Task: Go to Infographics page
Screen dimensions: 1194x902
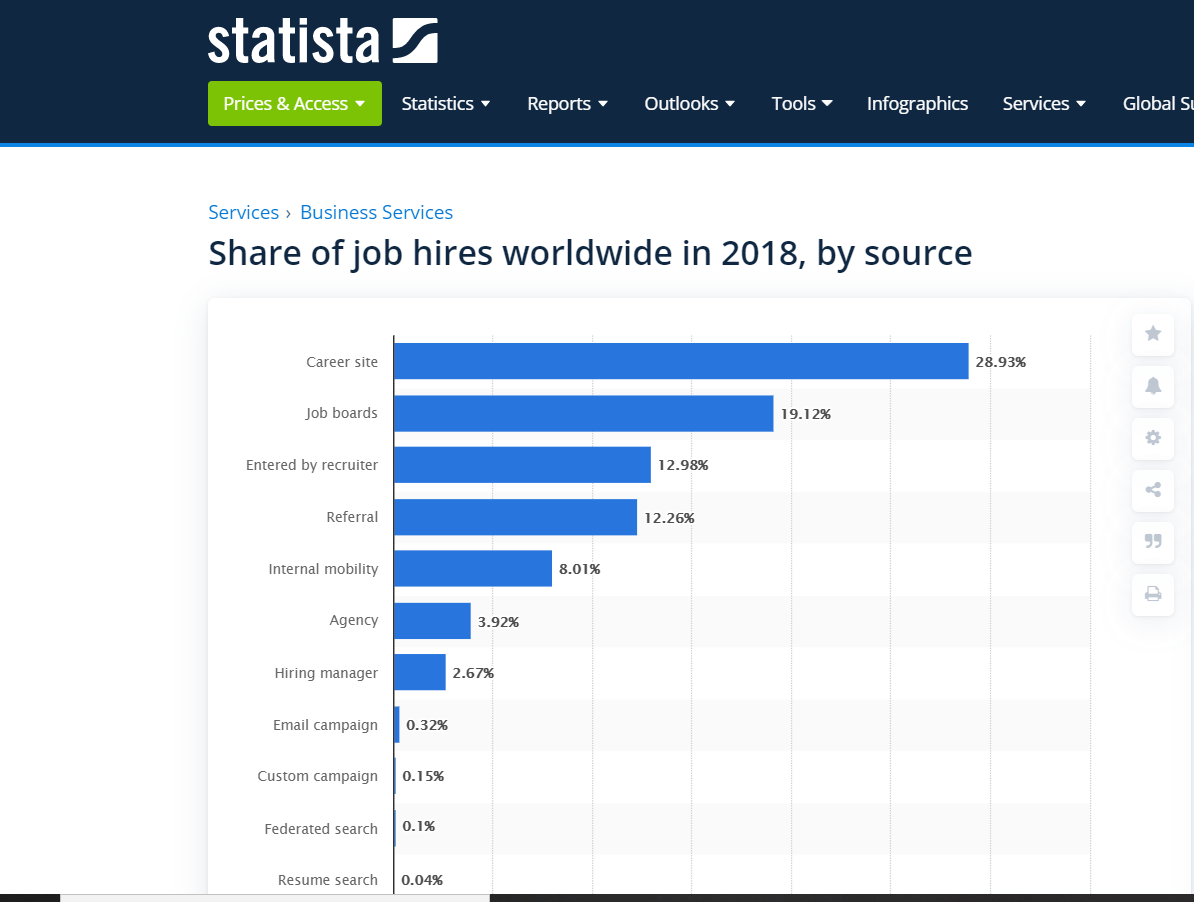Action: point(917,104)
